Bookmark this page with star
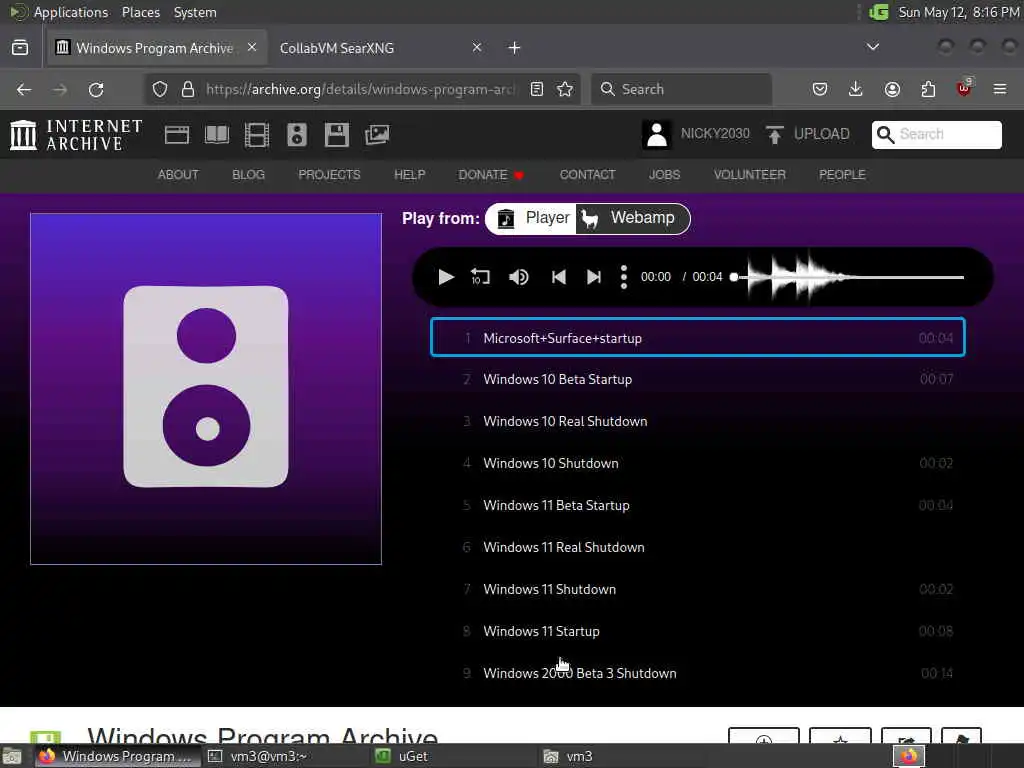 click(565, 89)
